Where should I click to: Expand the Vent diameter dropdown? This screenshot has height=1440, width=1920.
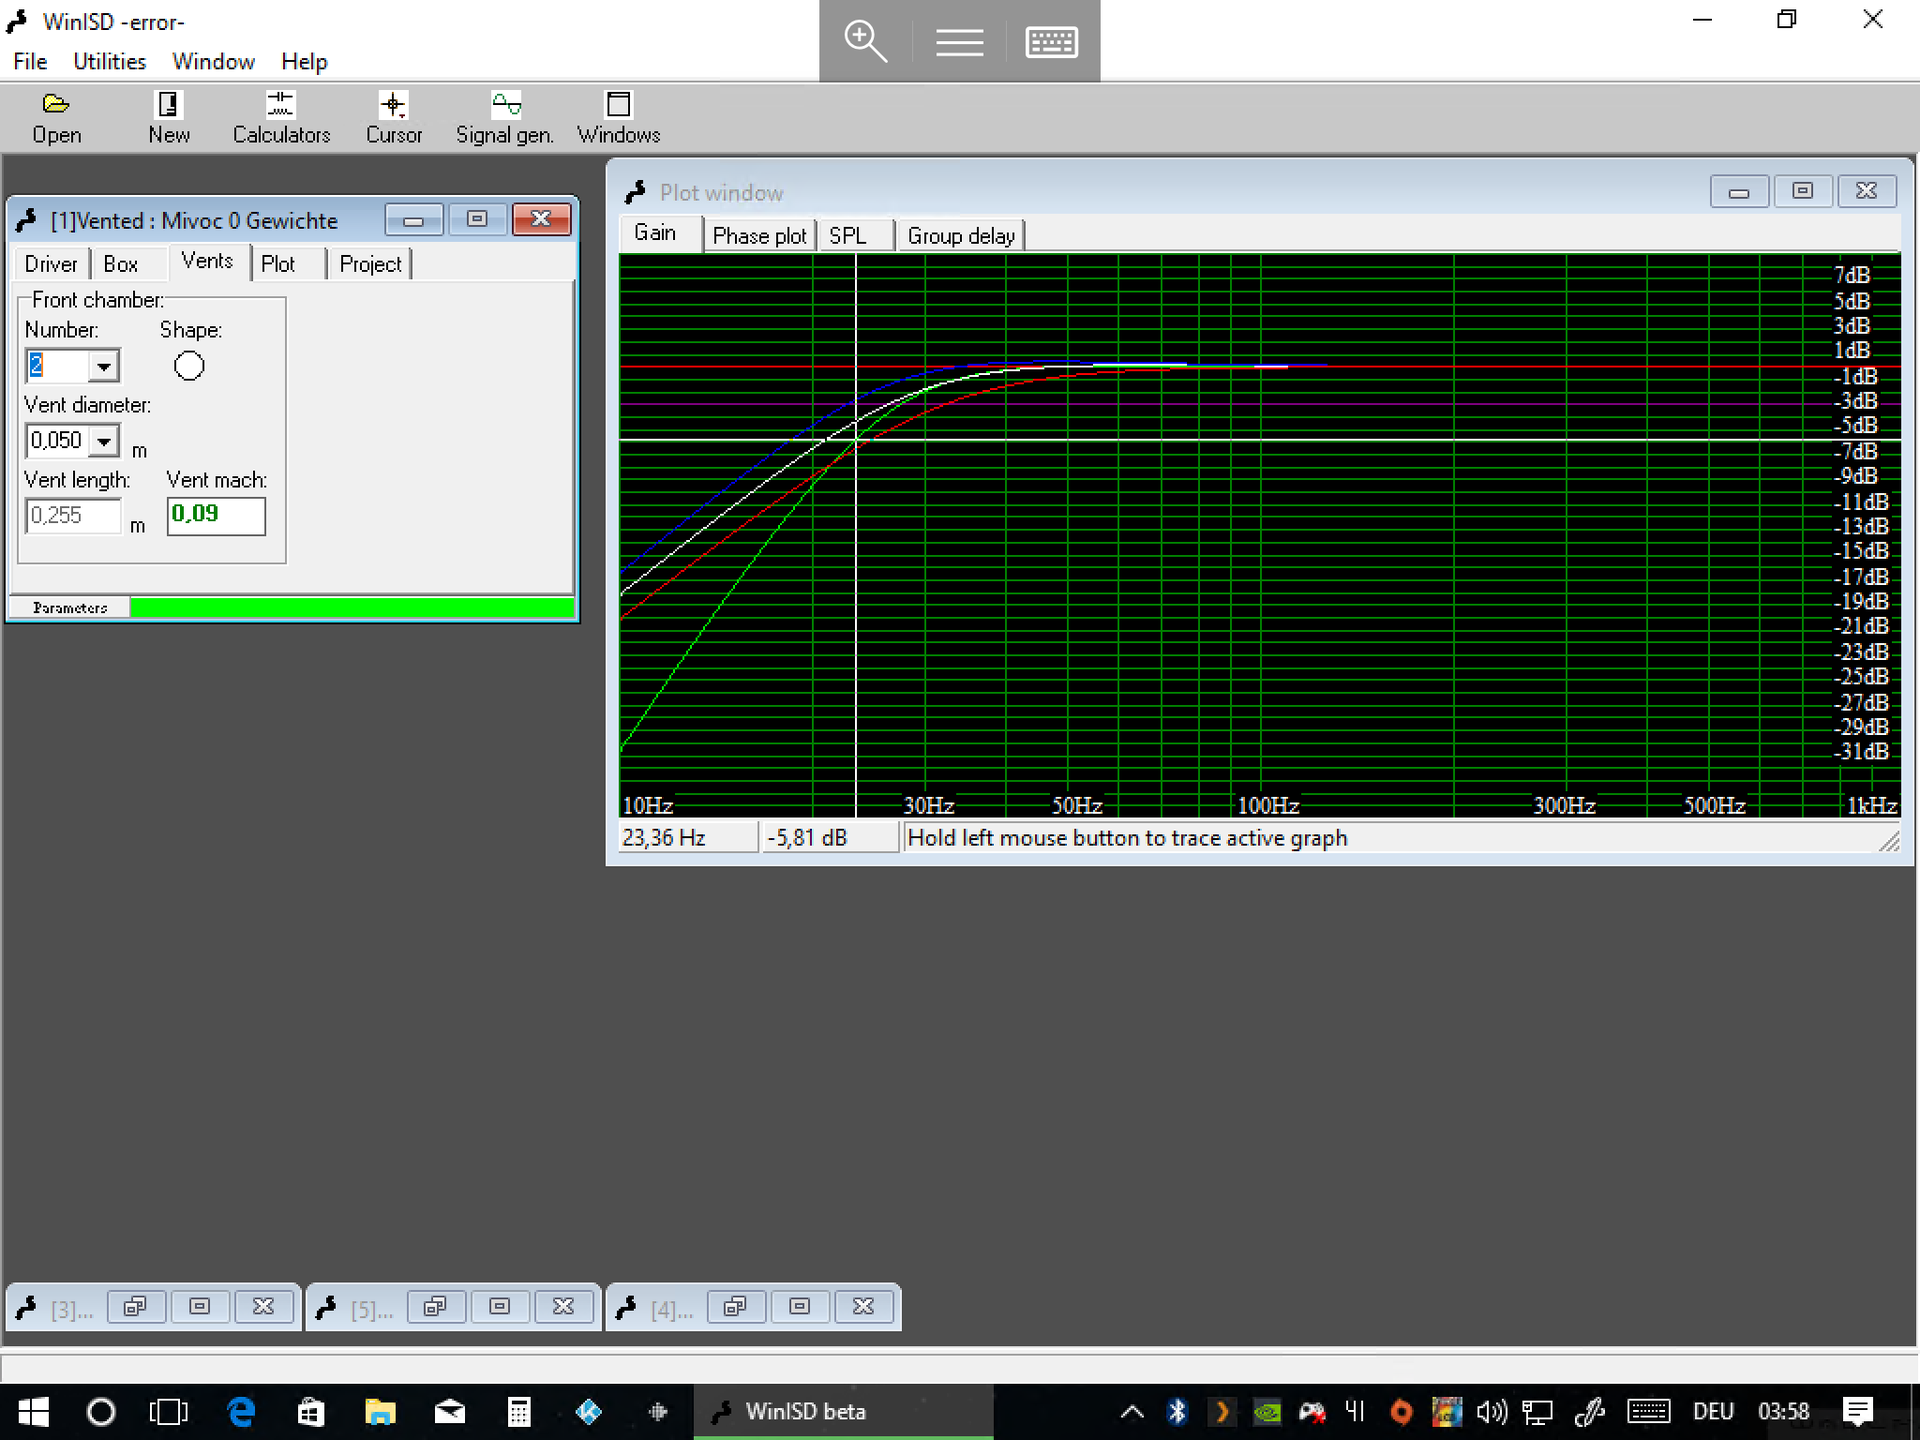coord(103,441)
